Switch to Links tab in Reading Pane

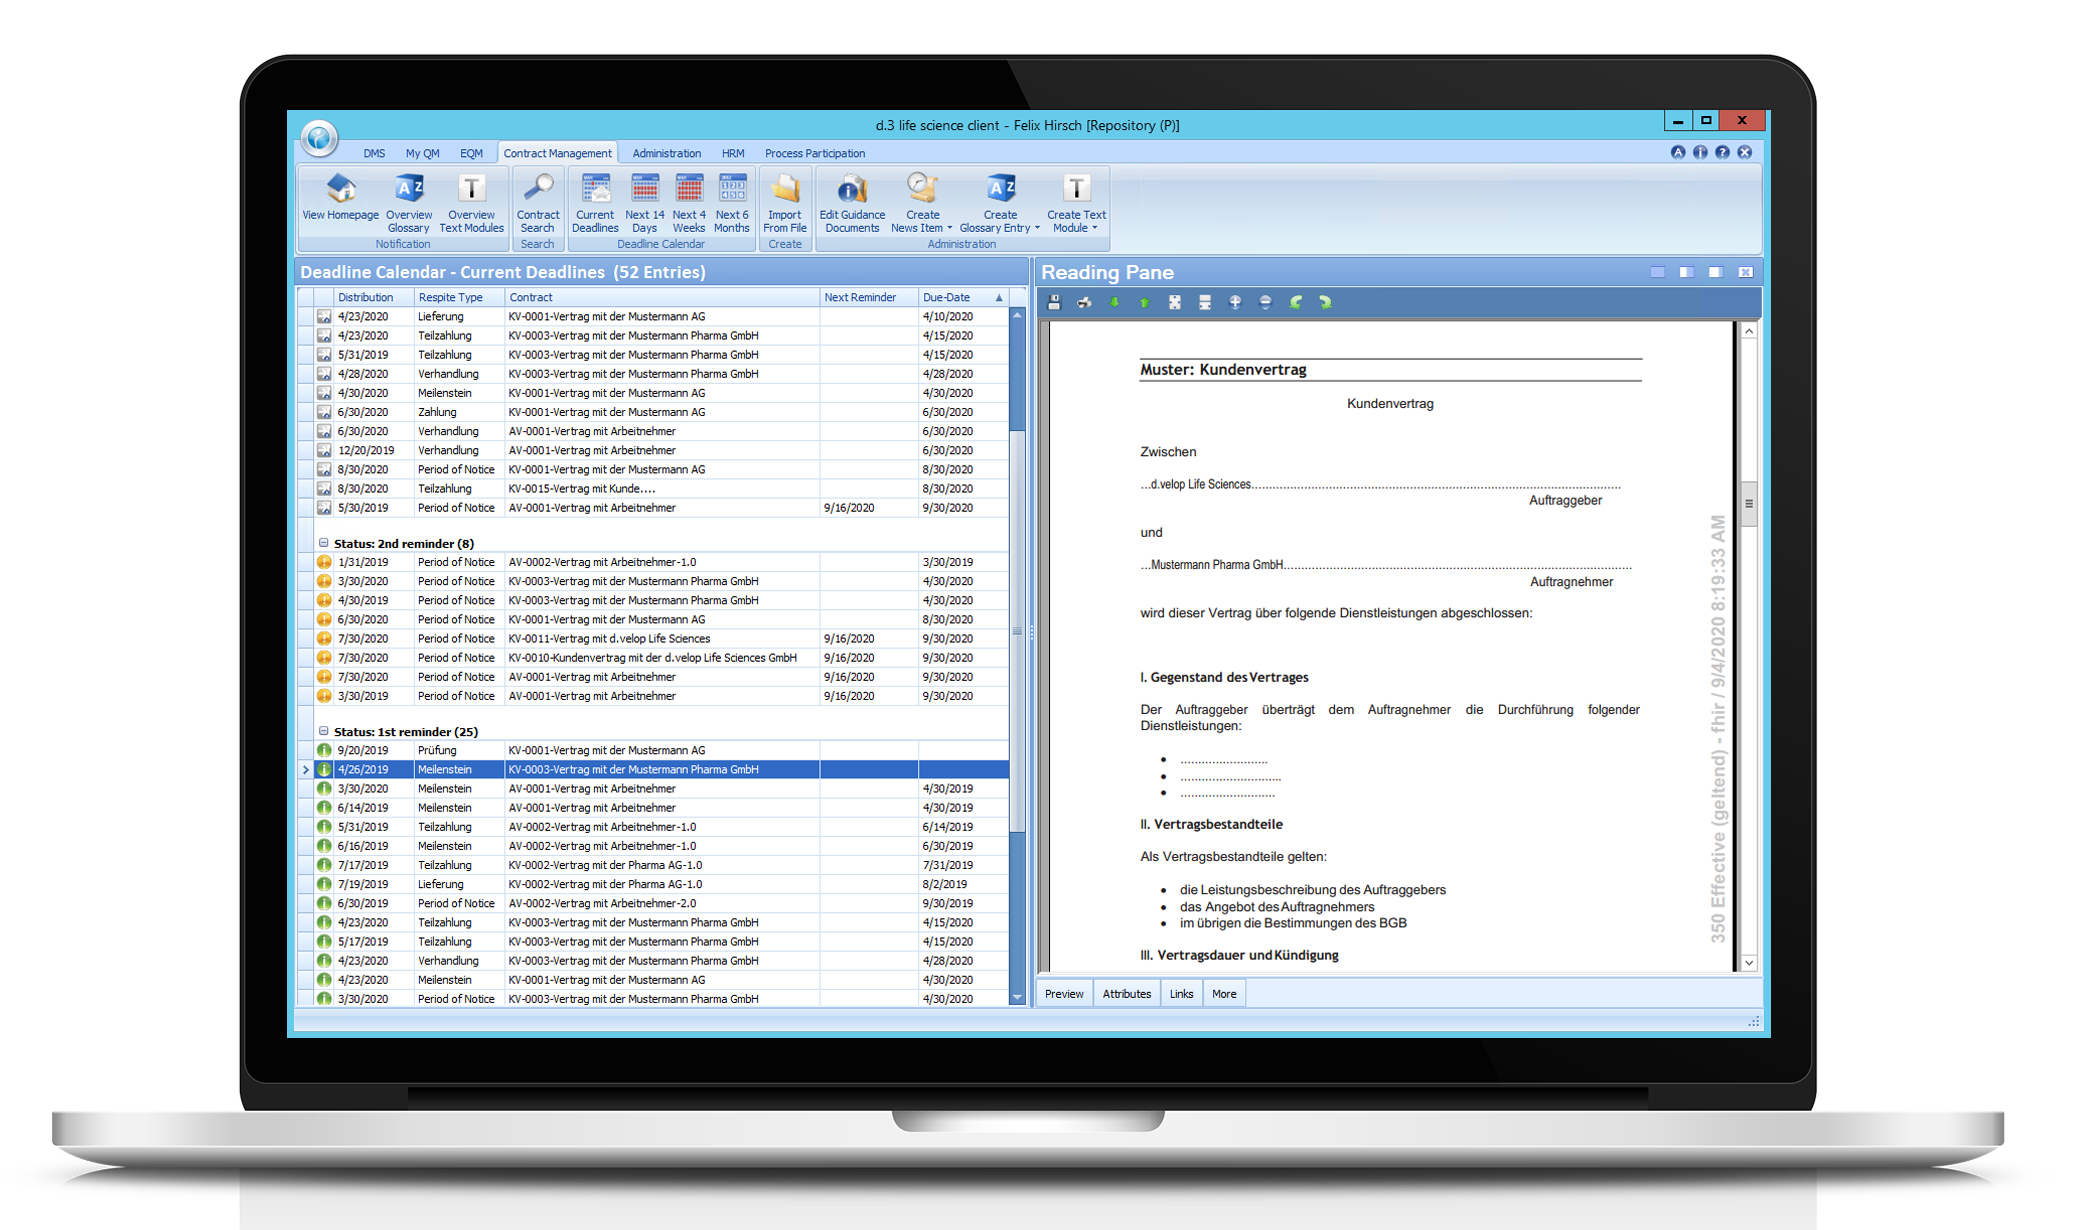1183,993
